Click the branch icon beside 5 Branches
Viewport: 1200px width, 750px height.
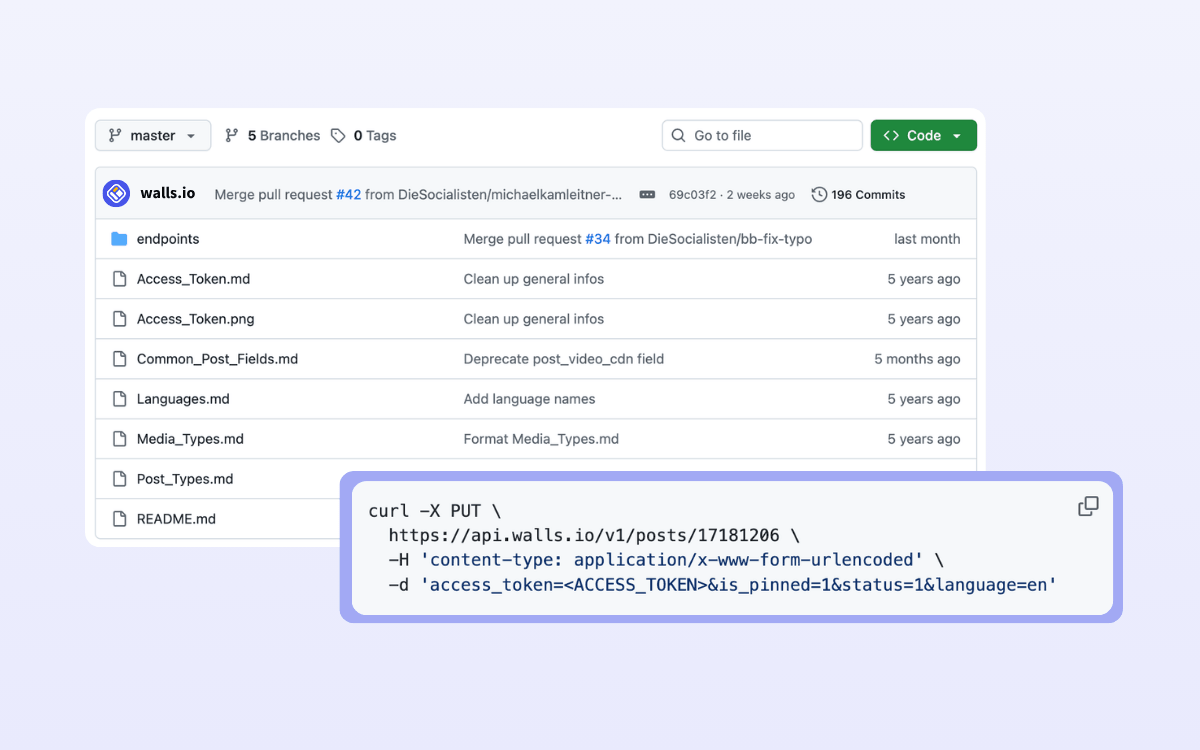pos(232,135)
